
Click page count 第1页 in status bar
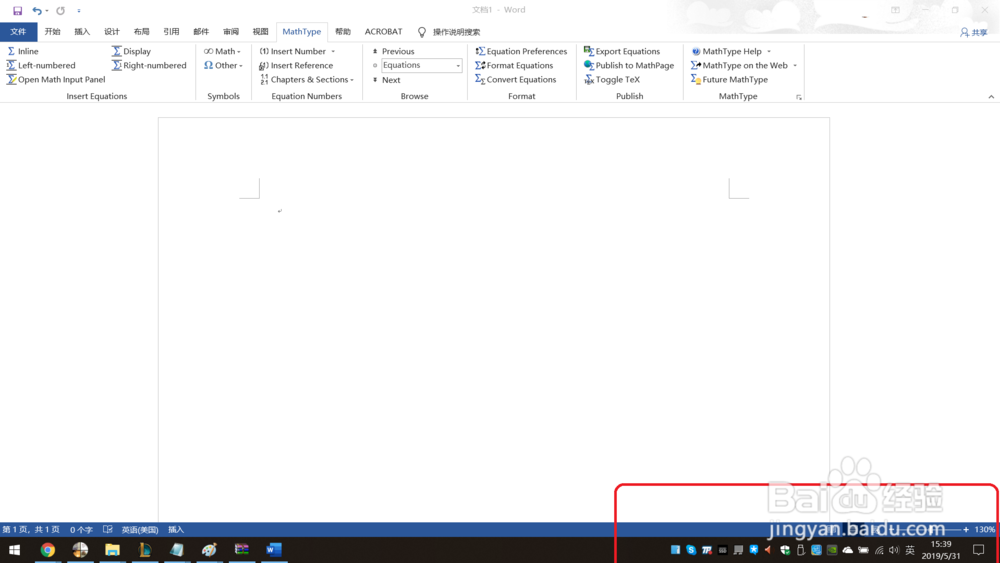[x=31, y=529]
